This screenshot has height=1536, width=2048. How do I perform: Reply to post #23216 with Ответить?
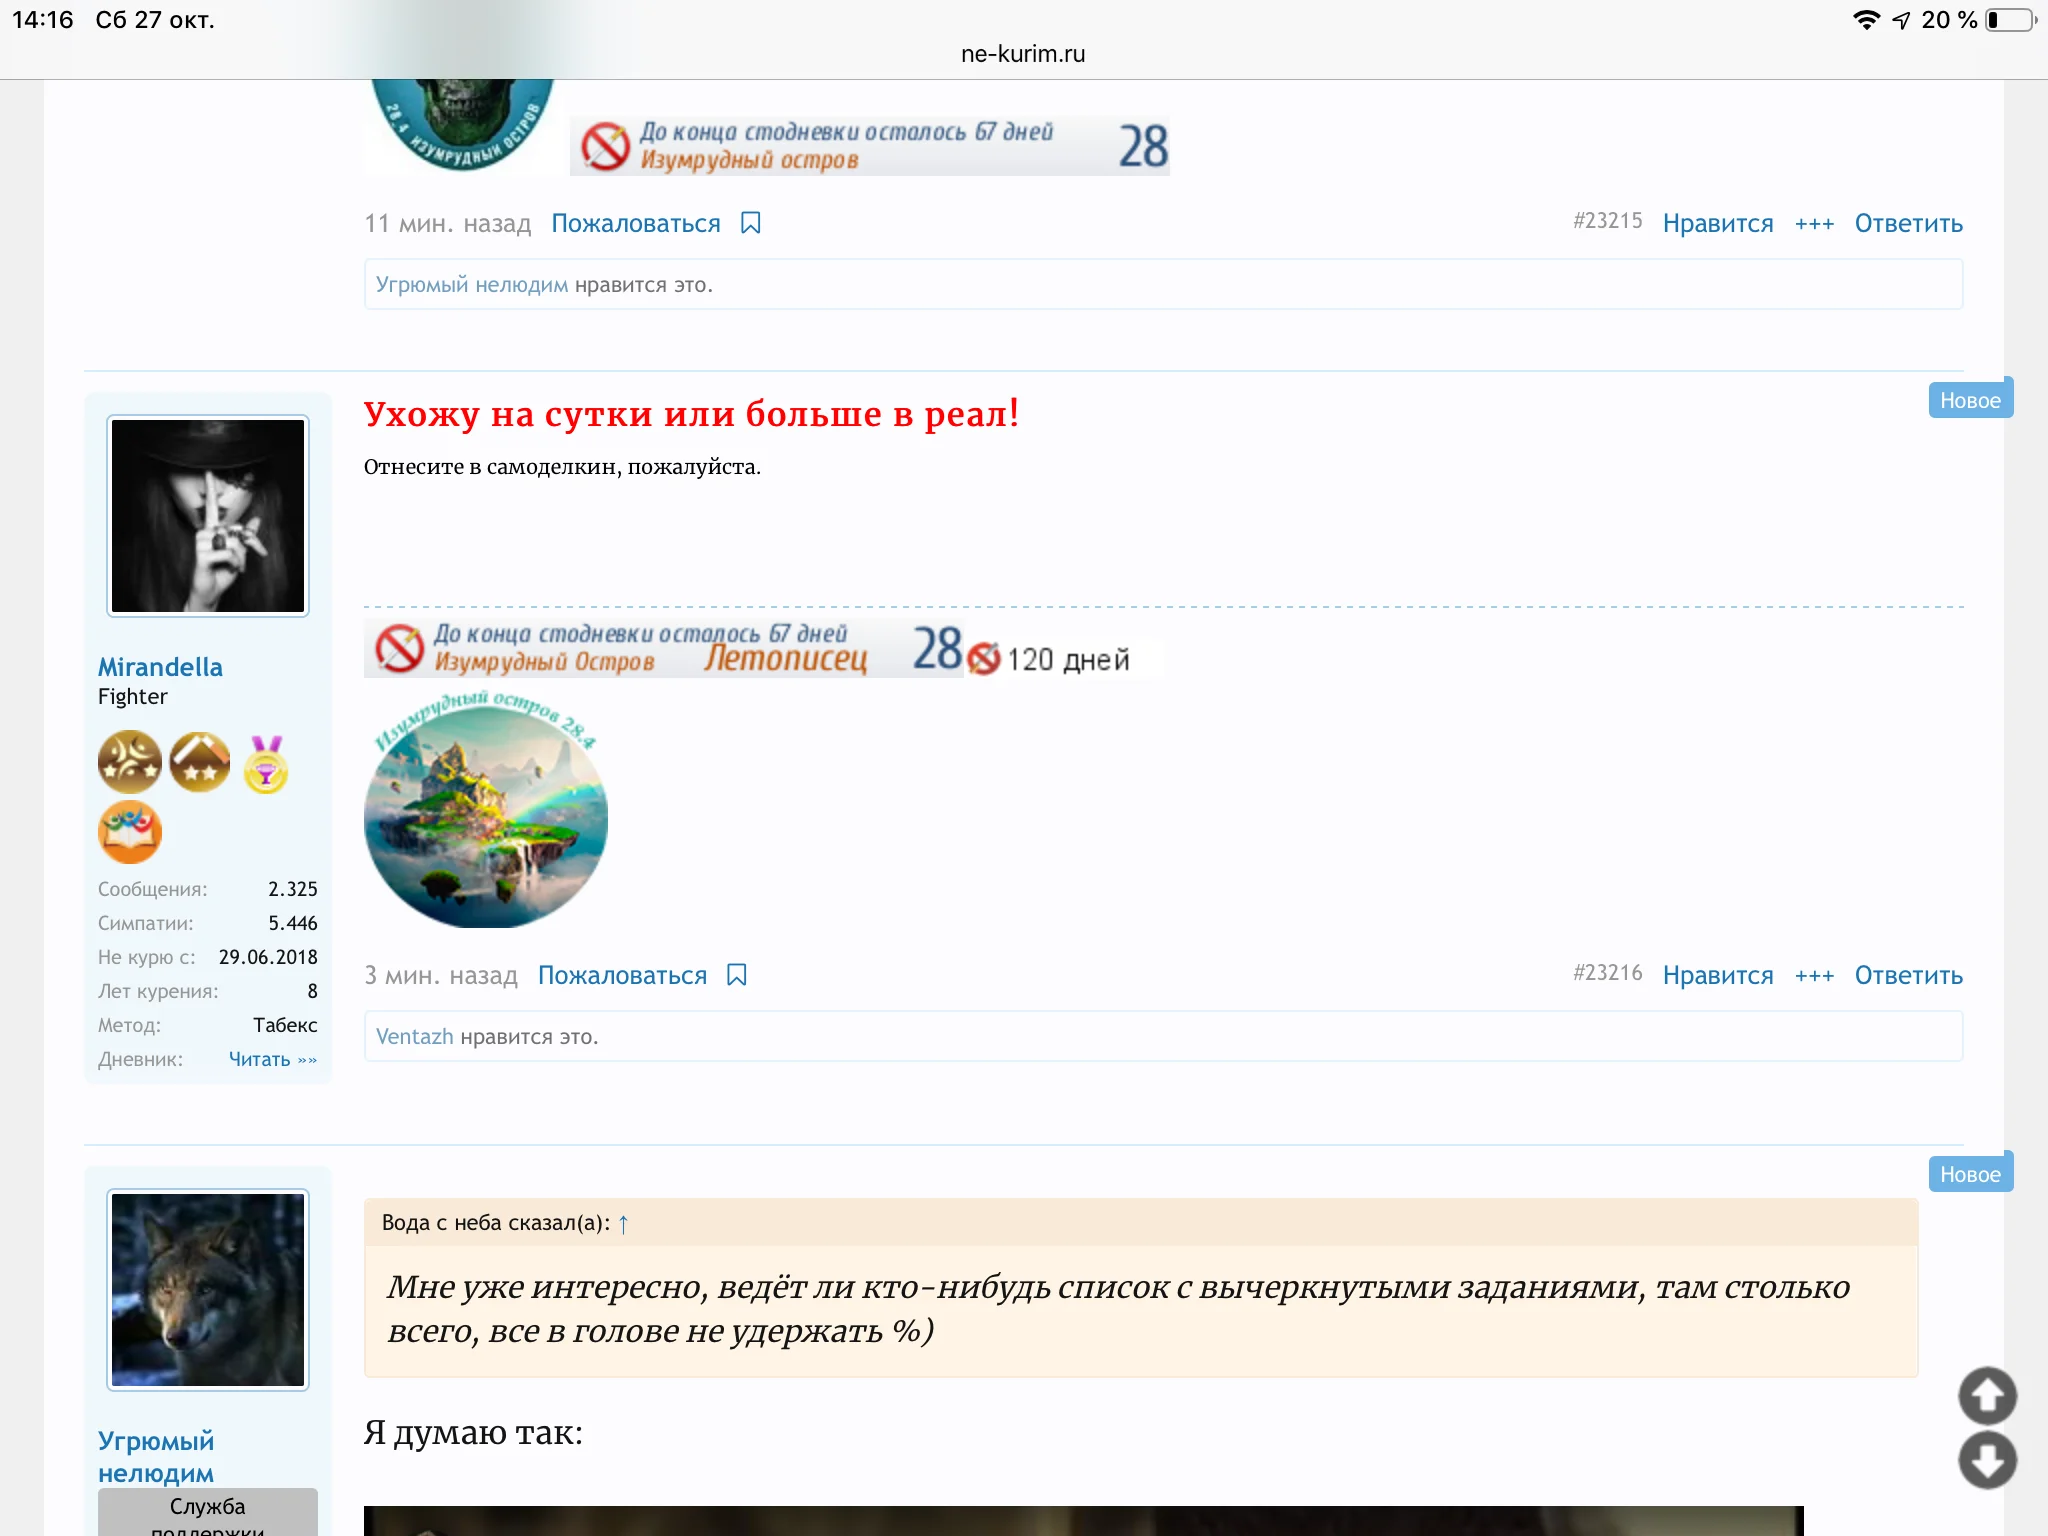point(1907,974)
